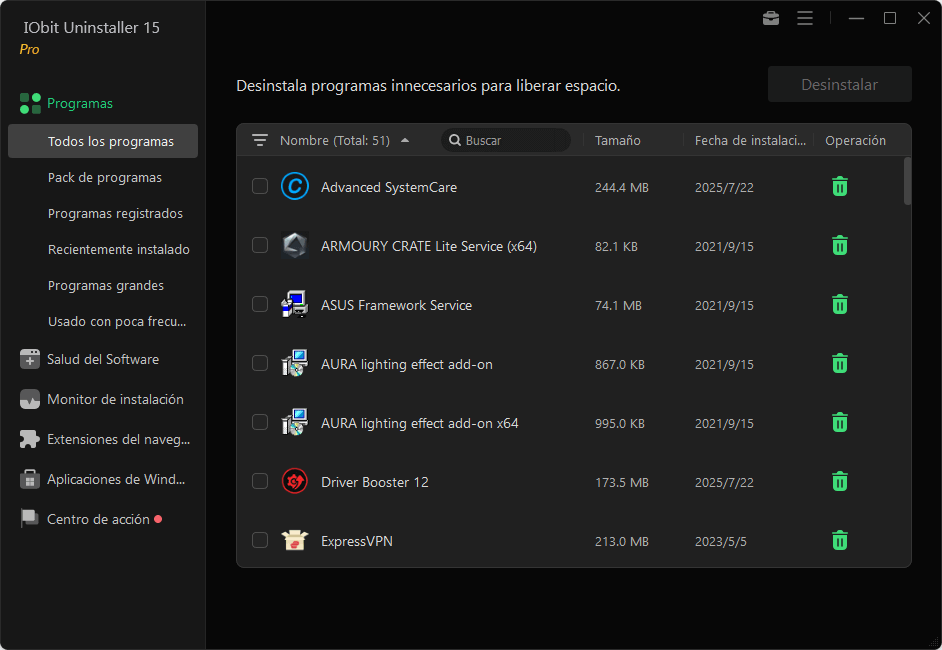
Task: Click trash icon for Driver Booster 12
Action: pos(840,482)
